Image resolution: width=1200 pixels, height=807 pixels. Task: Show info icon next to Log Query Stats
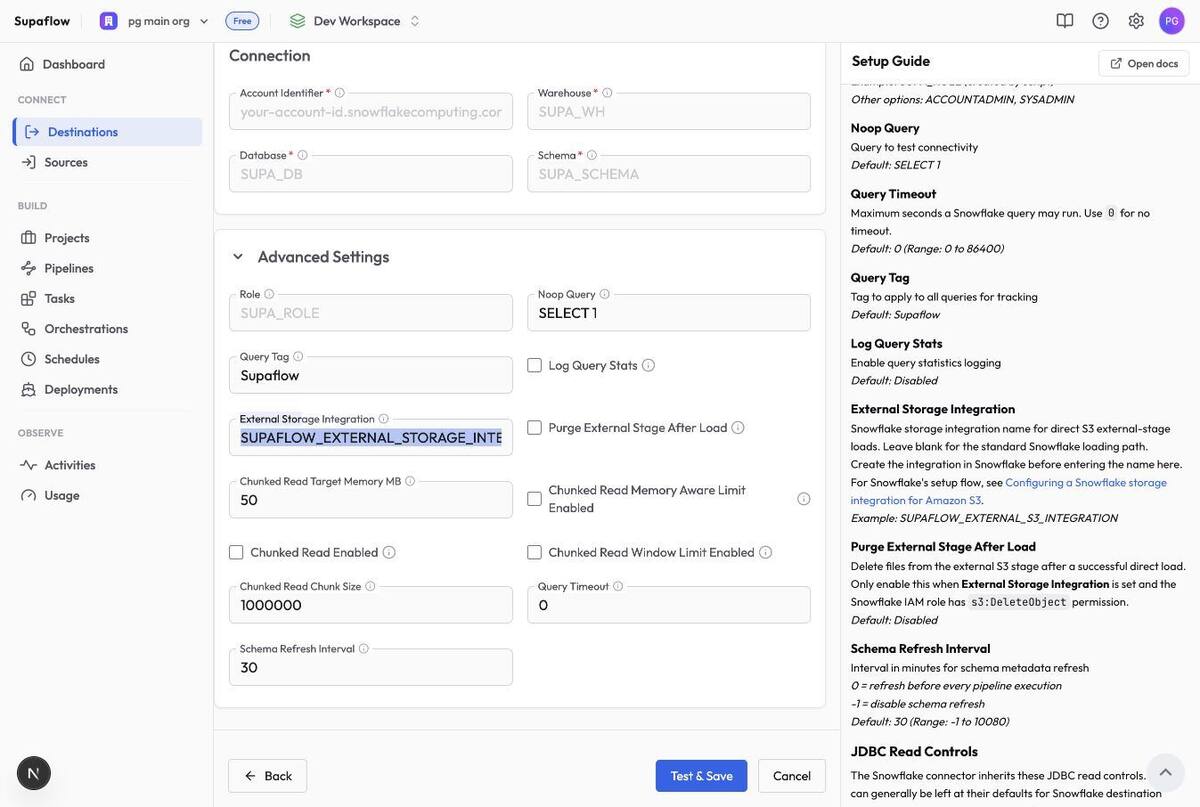(x=648, y=365)
